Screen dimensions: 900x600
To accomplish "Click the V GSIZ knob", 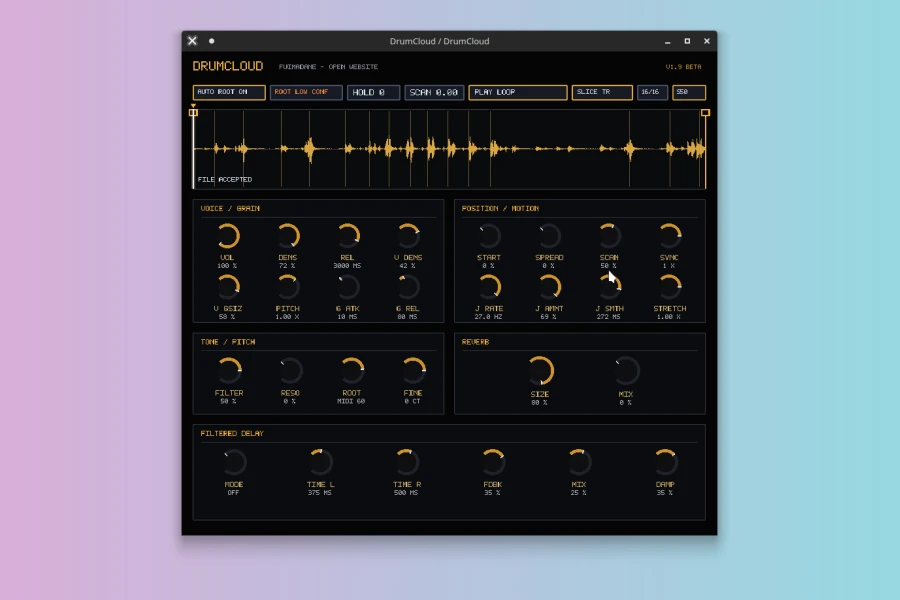I will pos(228,287).
